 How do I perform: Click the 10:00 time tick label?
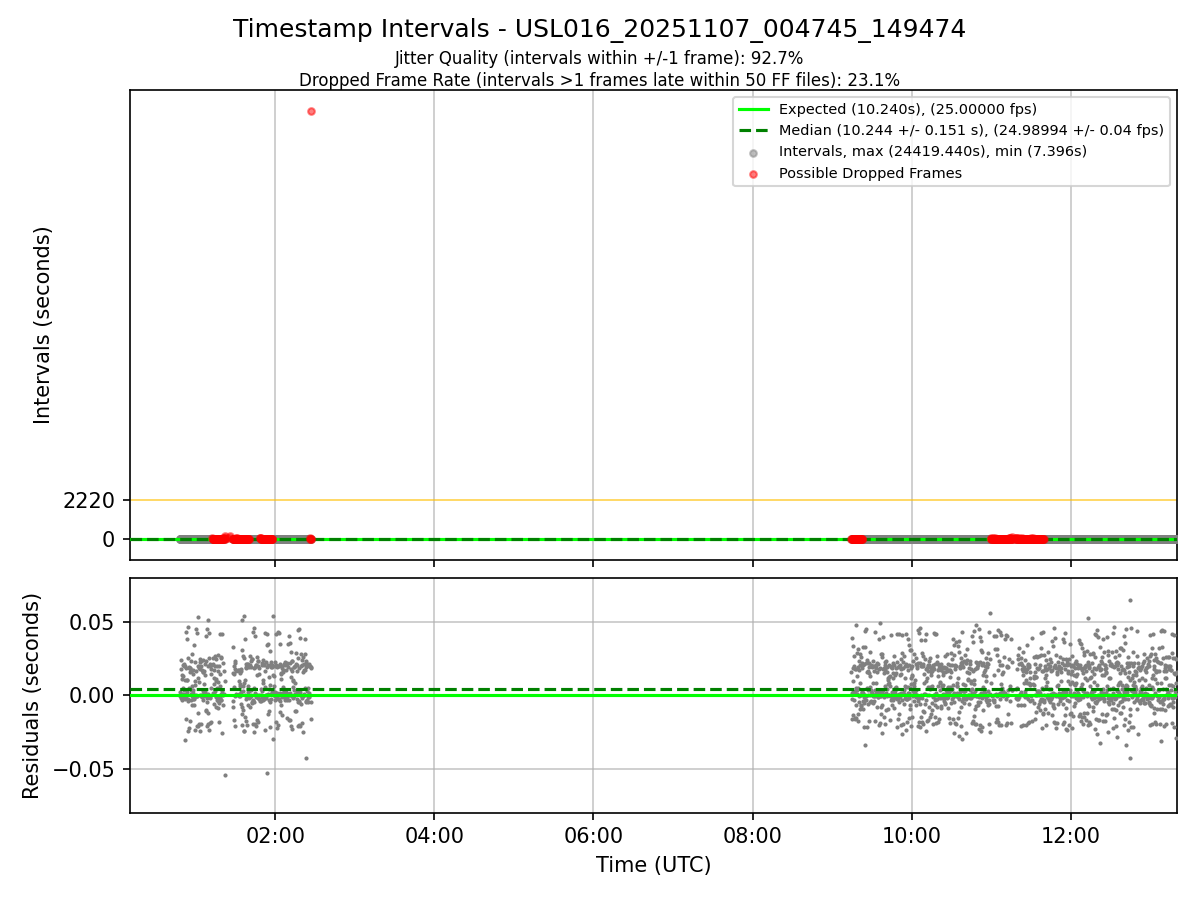tap(911, 835)
